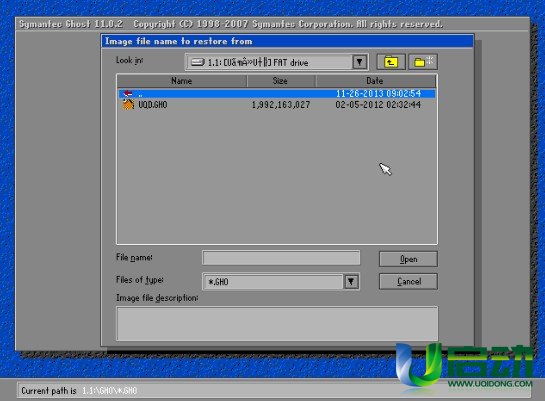Expand the Look in drive dropdown arrow
The width and height of the screenshot is (545, 401).
coord(360,63)
